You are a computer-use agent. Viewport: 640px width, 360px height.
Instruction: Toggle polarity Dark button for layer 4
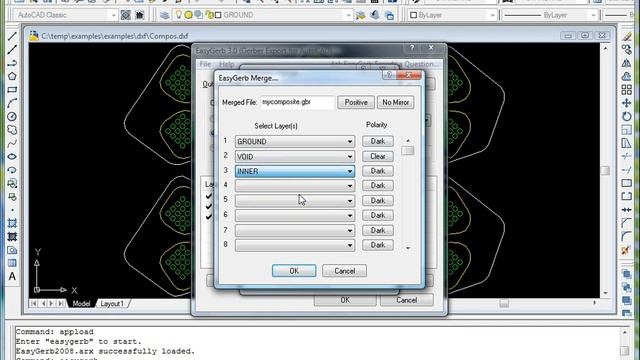point(378,185)
